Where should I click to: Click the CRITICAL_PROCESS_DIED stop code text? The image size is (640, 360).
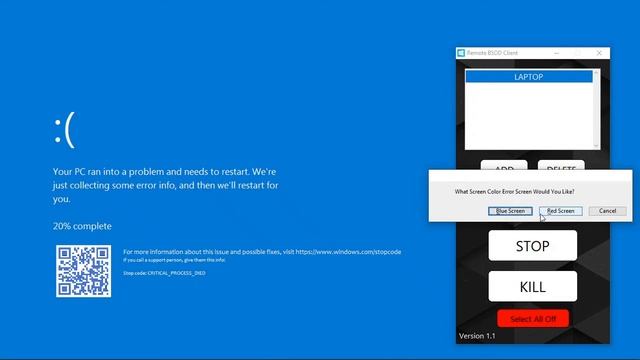(x=176, y=273)
